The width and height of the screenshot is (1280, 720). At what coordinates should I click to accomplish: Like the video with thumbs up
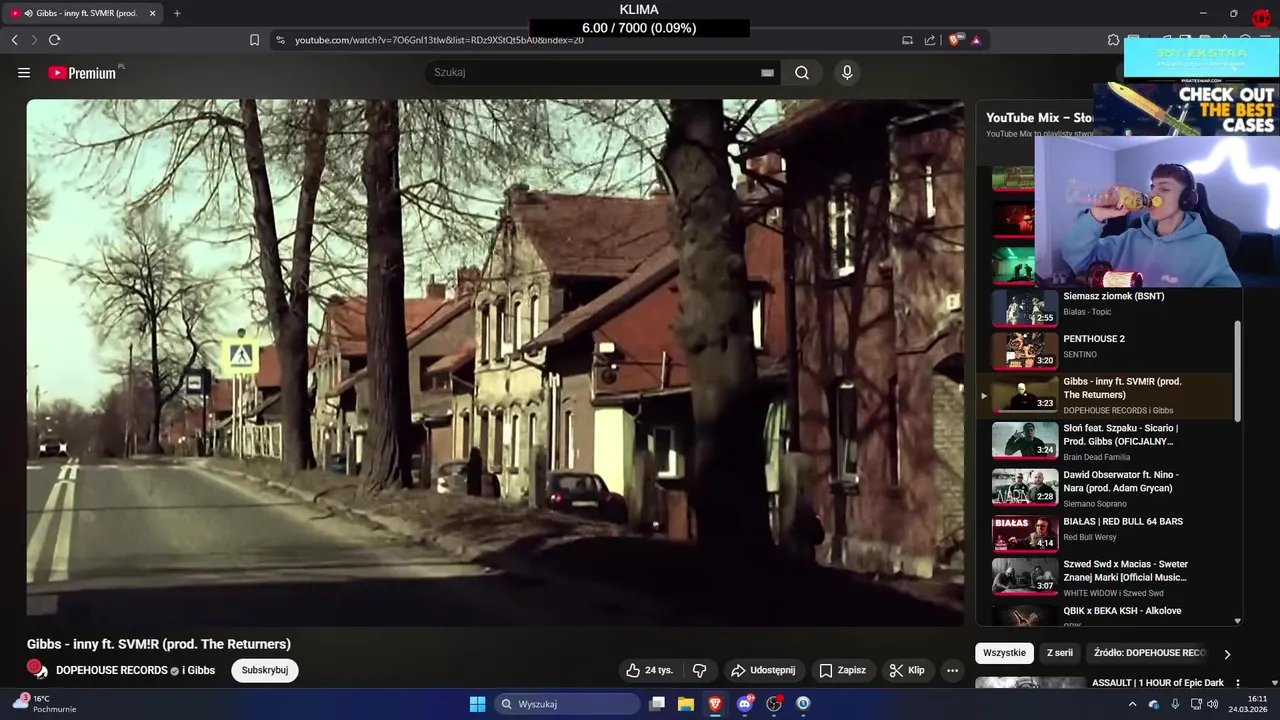(x=649, y=670)
